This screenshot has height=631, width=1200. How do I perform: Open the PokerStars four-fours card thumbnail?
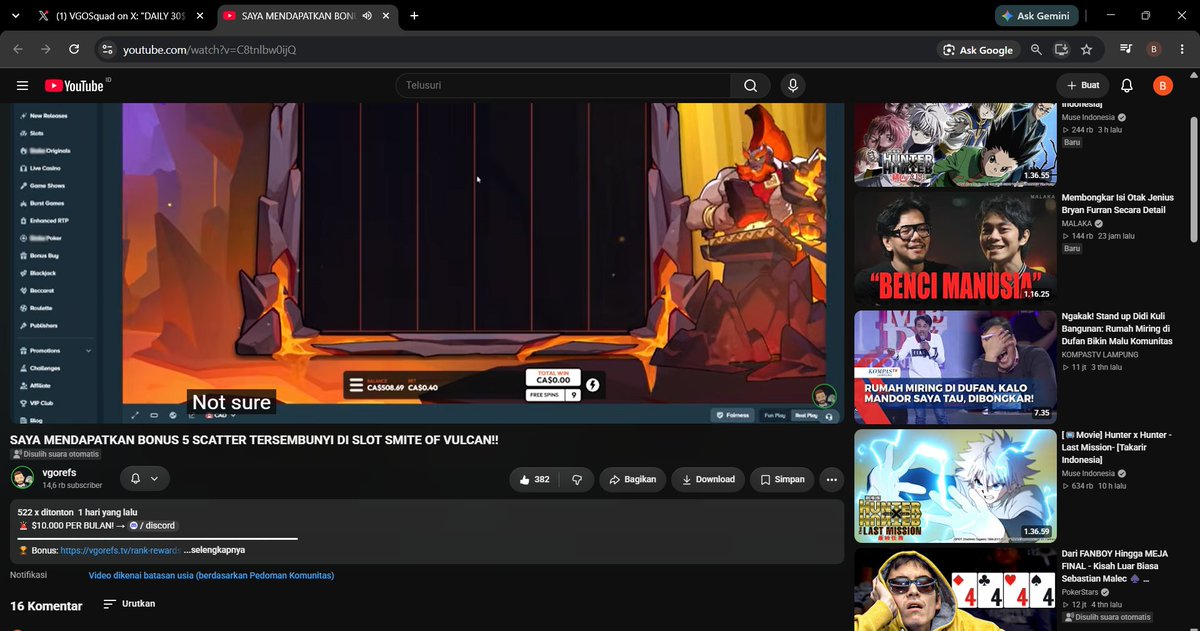[x=955, y=590]
